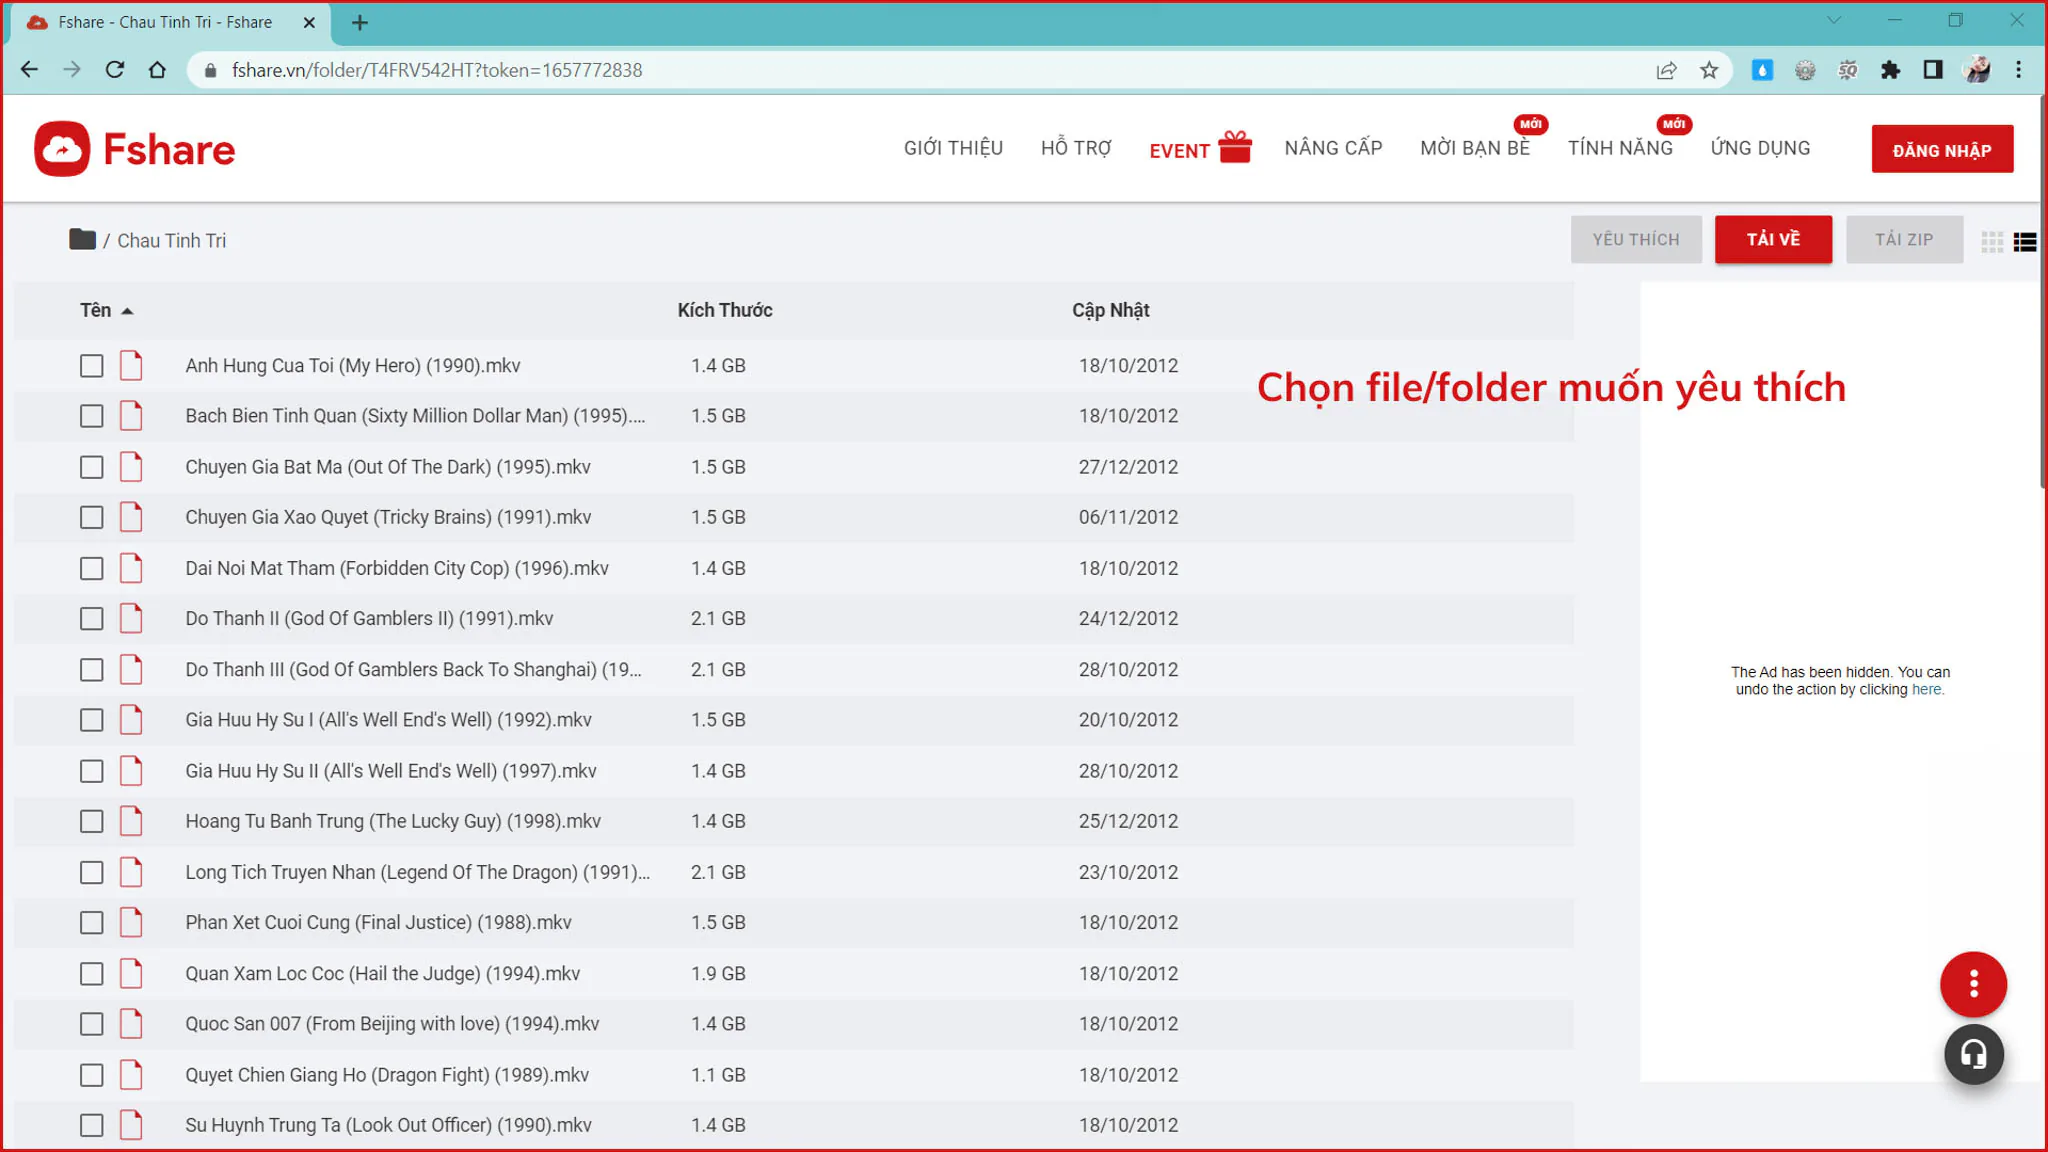2048x1152 pixels.
Task: Open the red three-dot floating menu
Action: 1973,984
